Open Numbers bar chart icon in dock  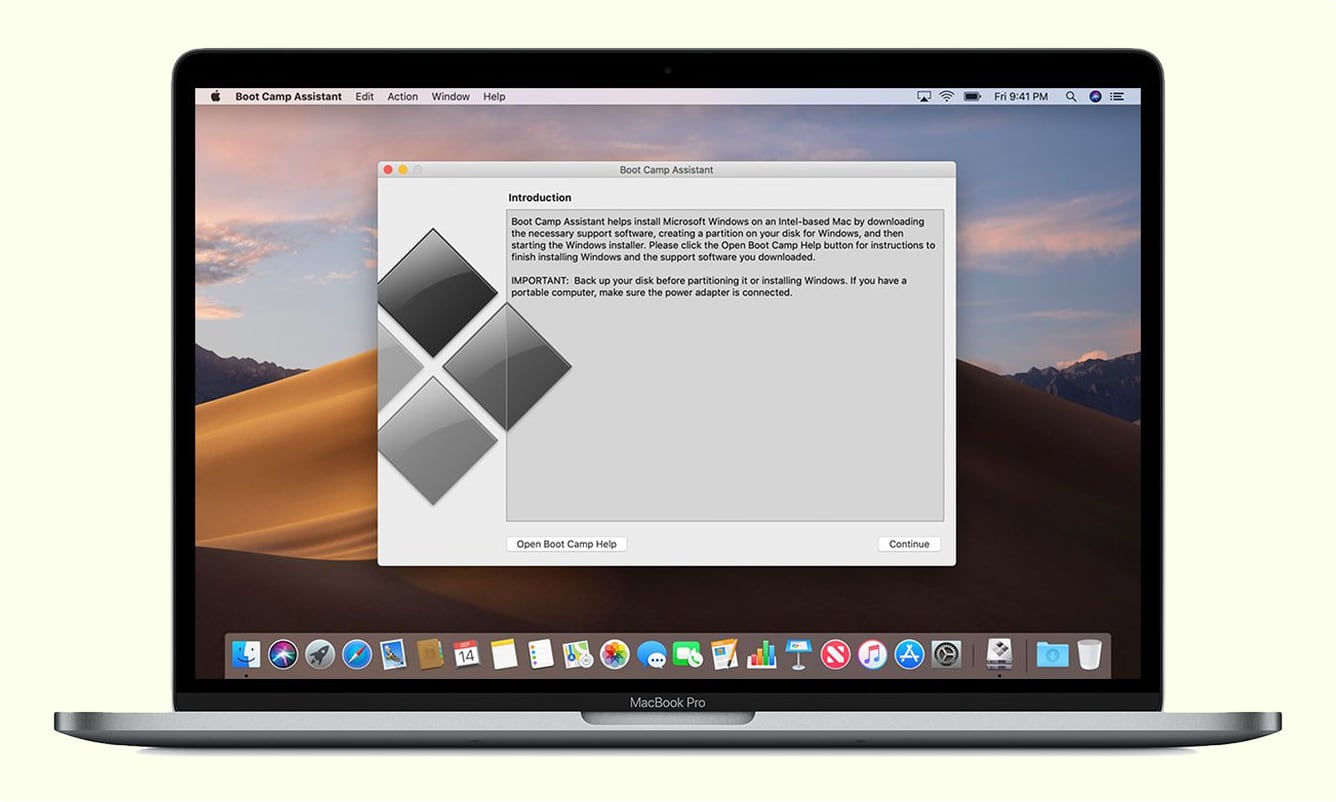761,655
